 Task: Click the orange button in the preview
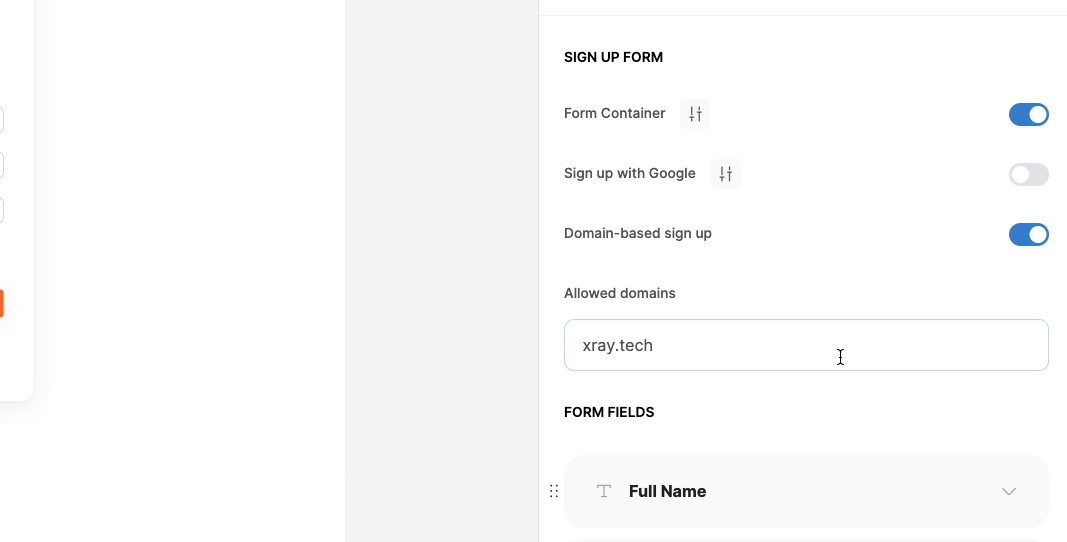(x=1, y=303)
